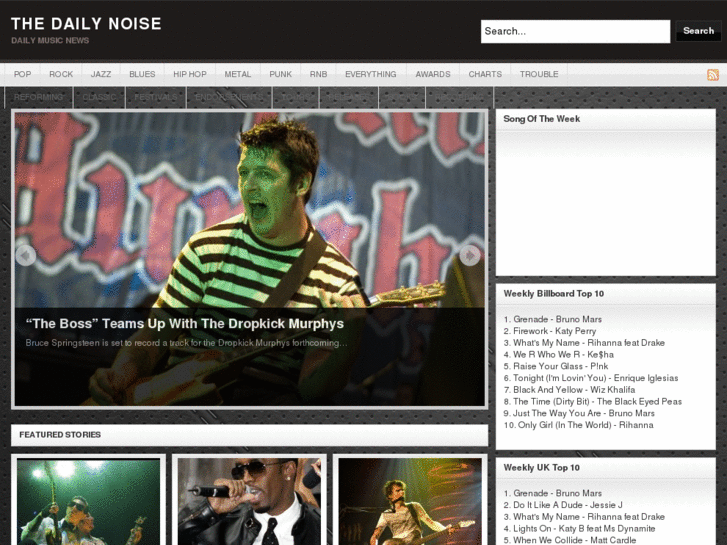Focus the Search input field
Image resolution: width=727 pixels, height=545 pixels.
(x=575, y=32)
